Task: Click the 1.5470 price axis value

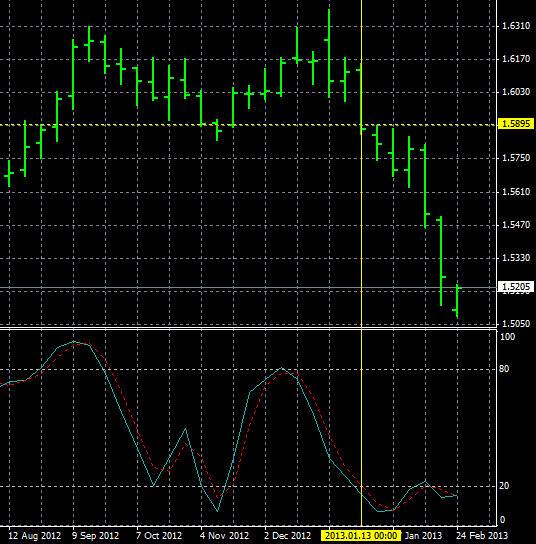Action: click(x=516, y=225)
